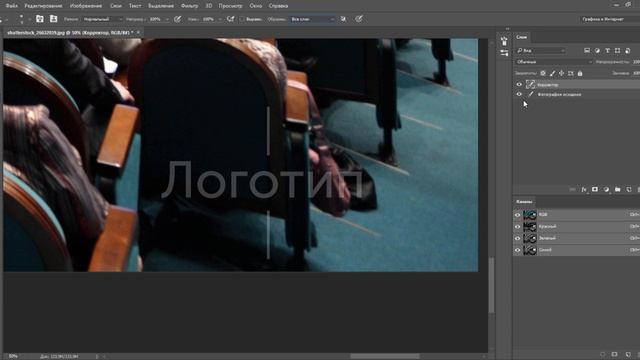Open the Изображение menu

[x=86, y=6]
